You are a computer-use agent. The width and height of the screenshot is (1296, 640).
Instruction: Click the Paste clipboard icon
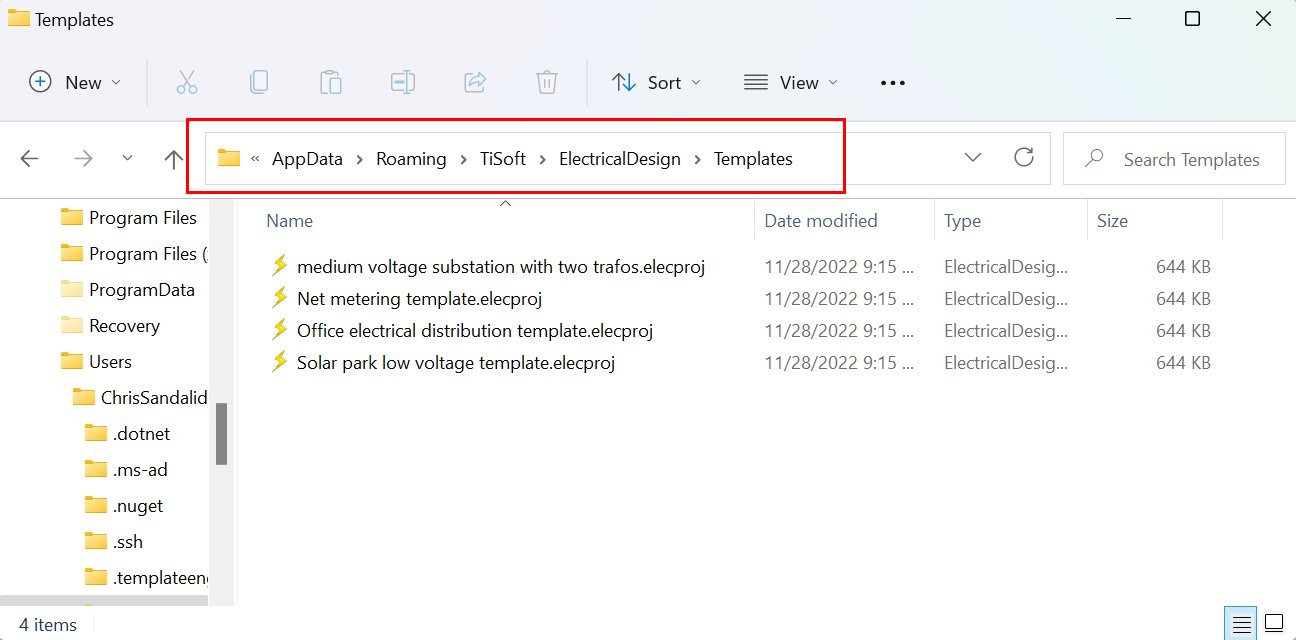point(331,83)
